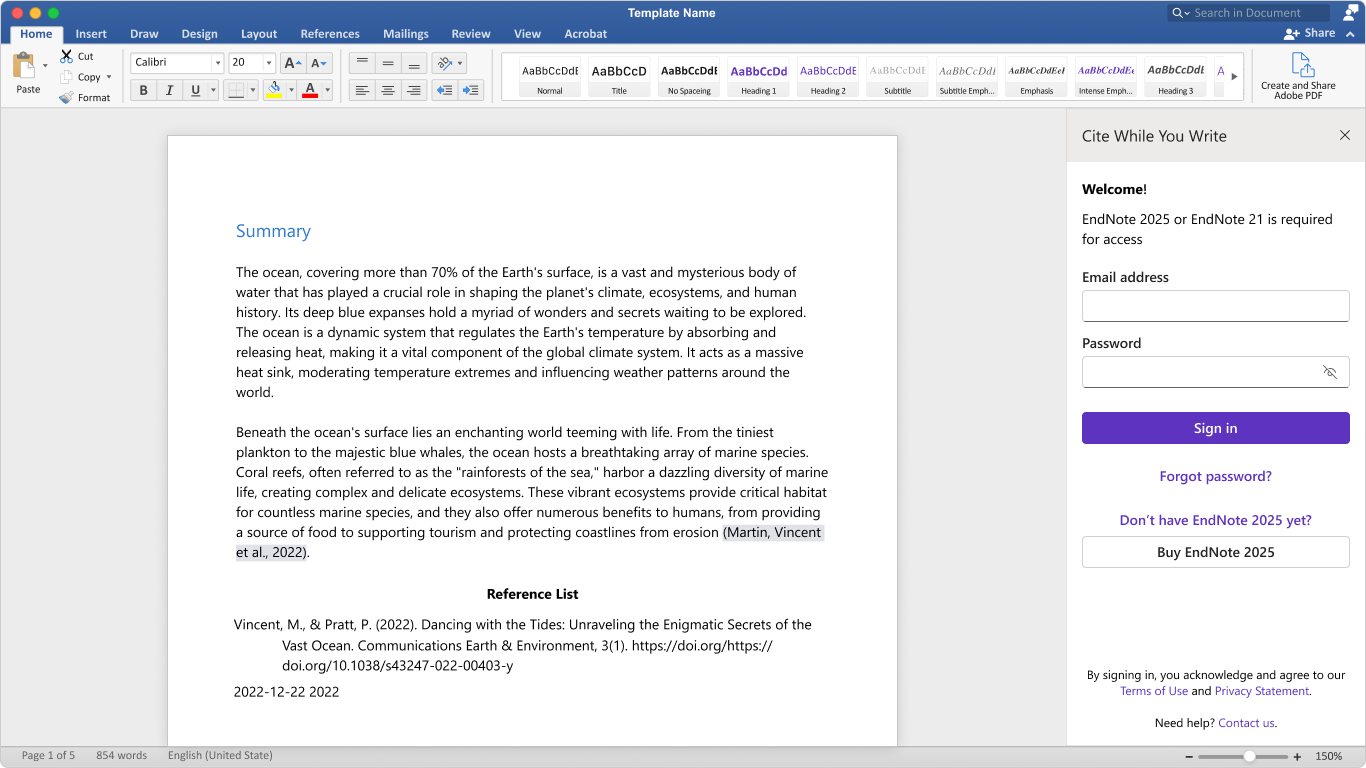Click the Password input field
The height and width of the screenshot is (768, 1366).
[1216, 372]
